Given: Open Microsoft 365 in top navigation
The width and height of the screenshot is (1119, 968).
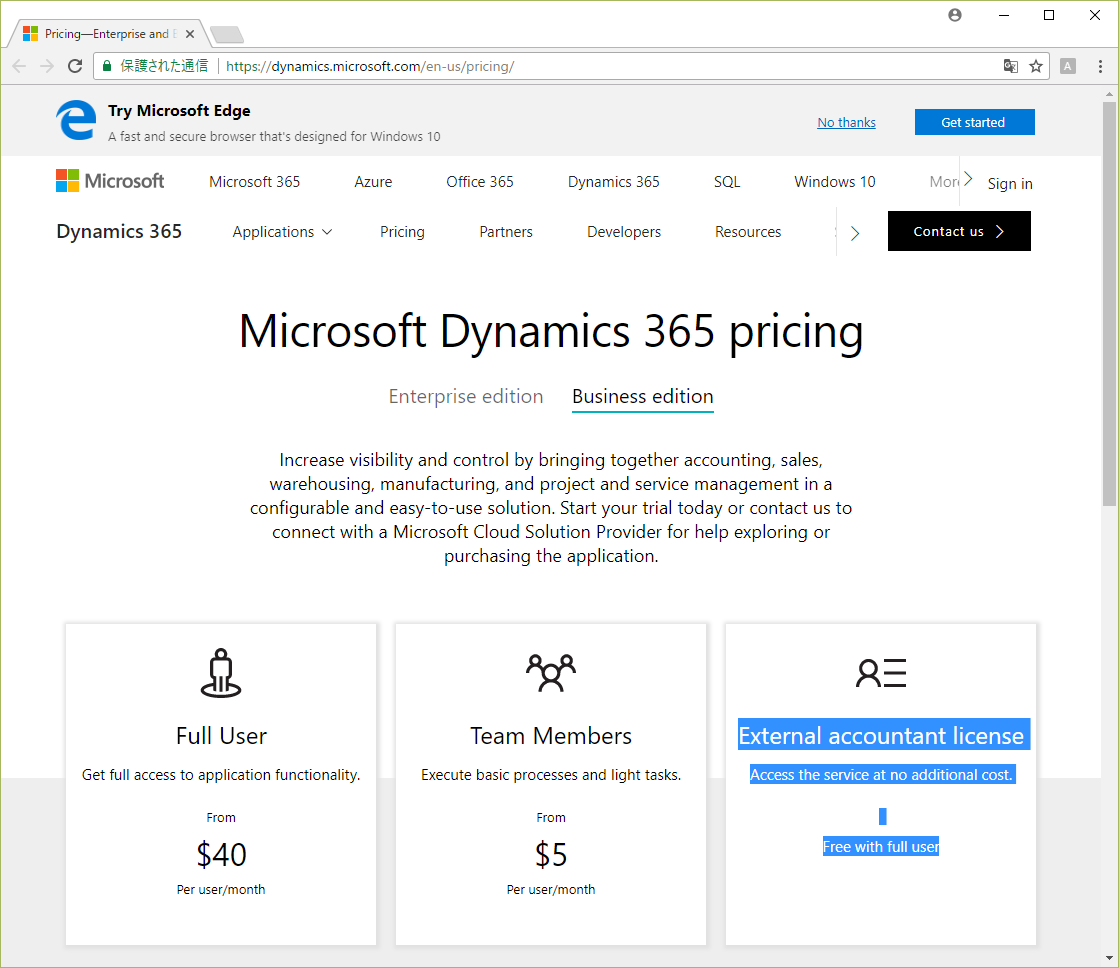Looking at the screenshot, I should [255, 182].
